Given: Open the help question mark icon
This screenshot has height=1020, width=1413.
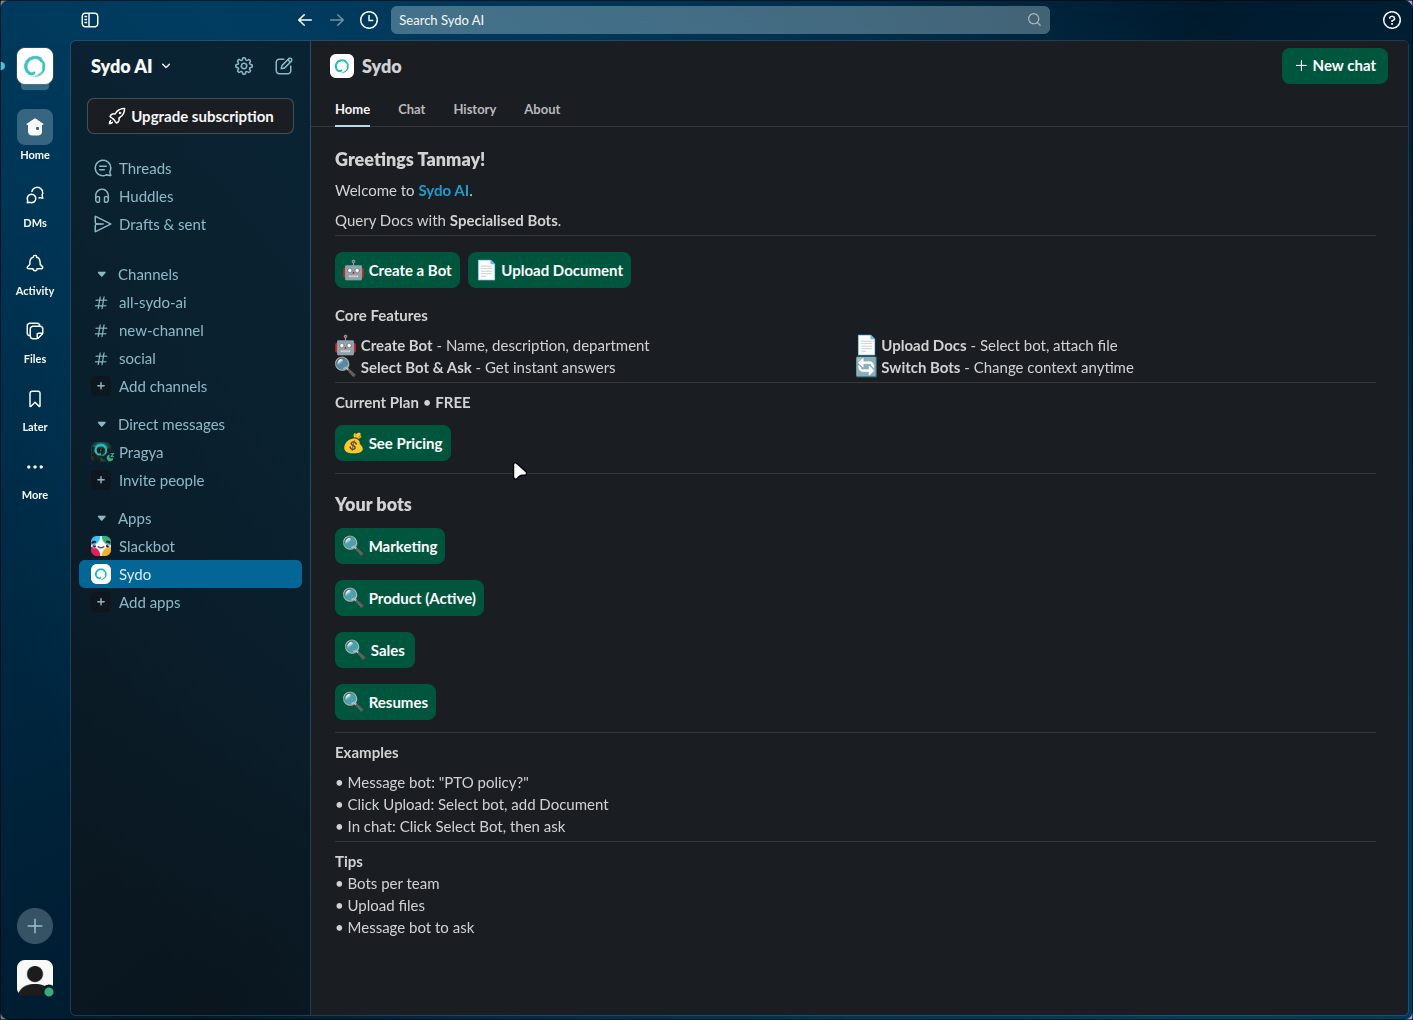Looking at the screenshot, I should [x=1391, y=20].
